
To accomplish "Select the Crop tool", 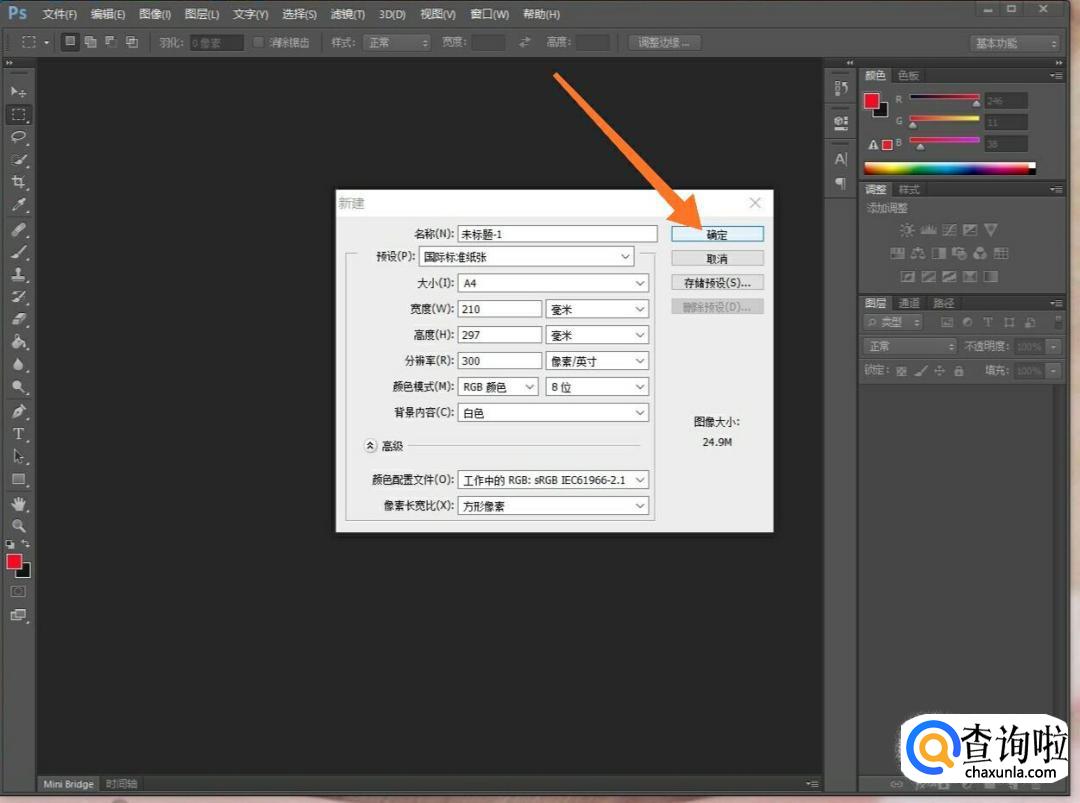I will pos(18,182).
